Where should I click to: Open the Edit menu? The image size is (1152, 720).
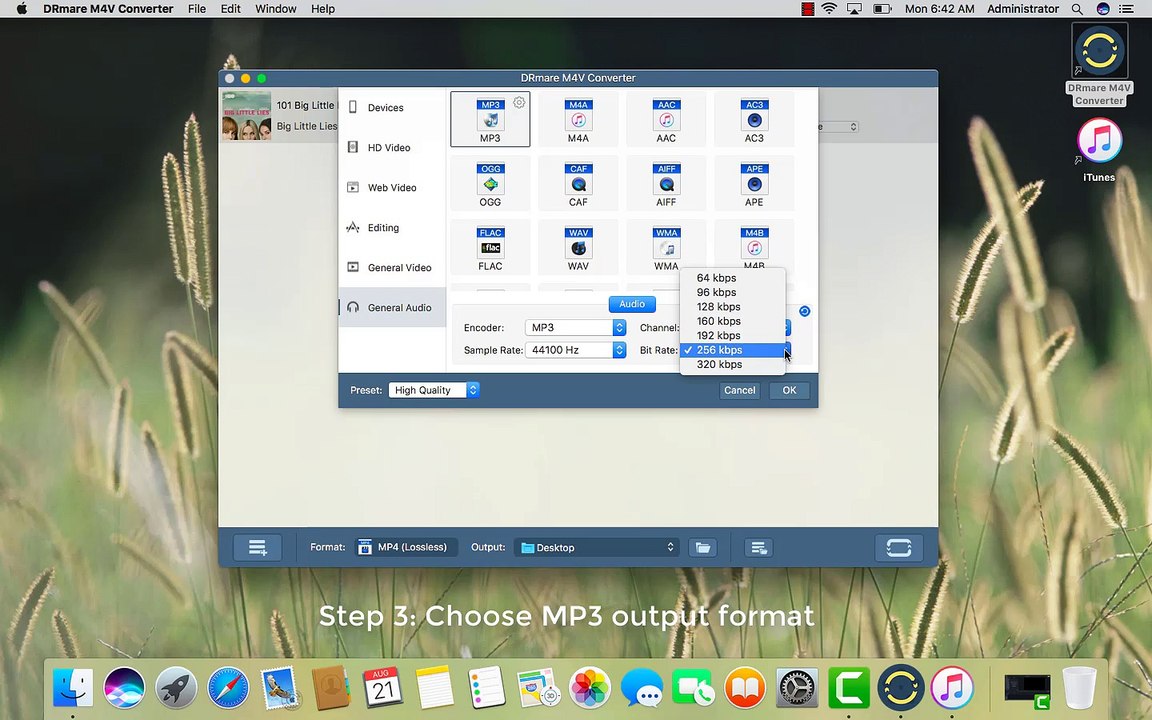pyautogui.click(x=231, y=9)
